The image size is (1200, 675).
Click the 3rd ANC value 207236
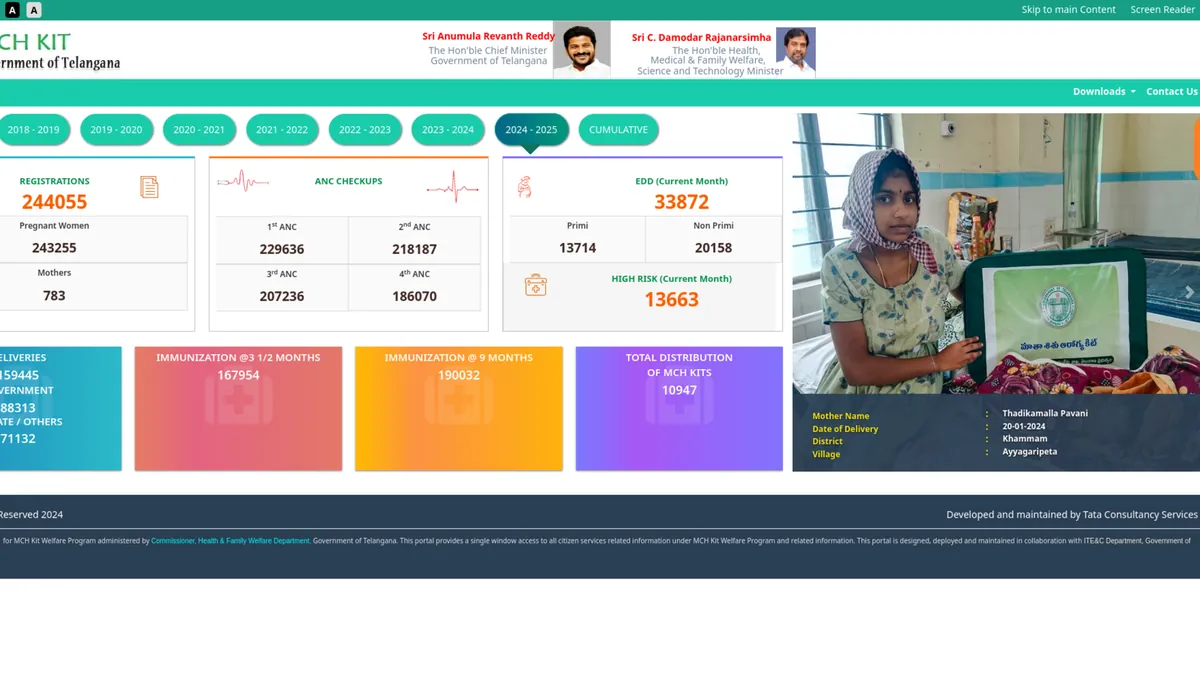(282, 296)
